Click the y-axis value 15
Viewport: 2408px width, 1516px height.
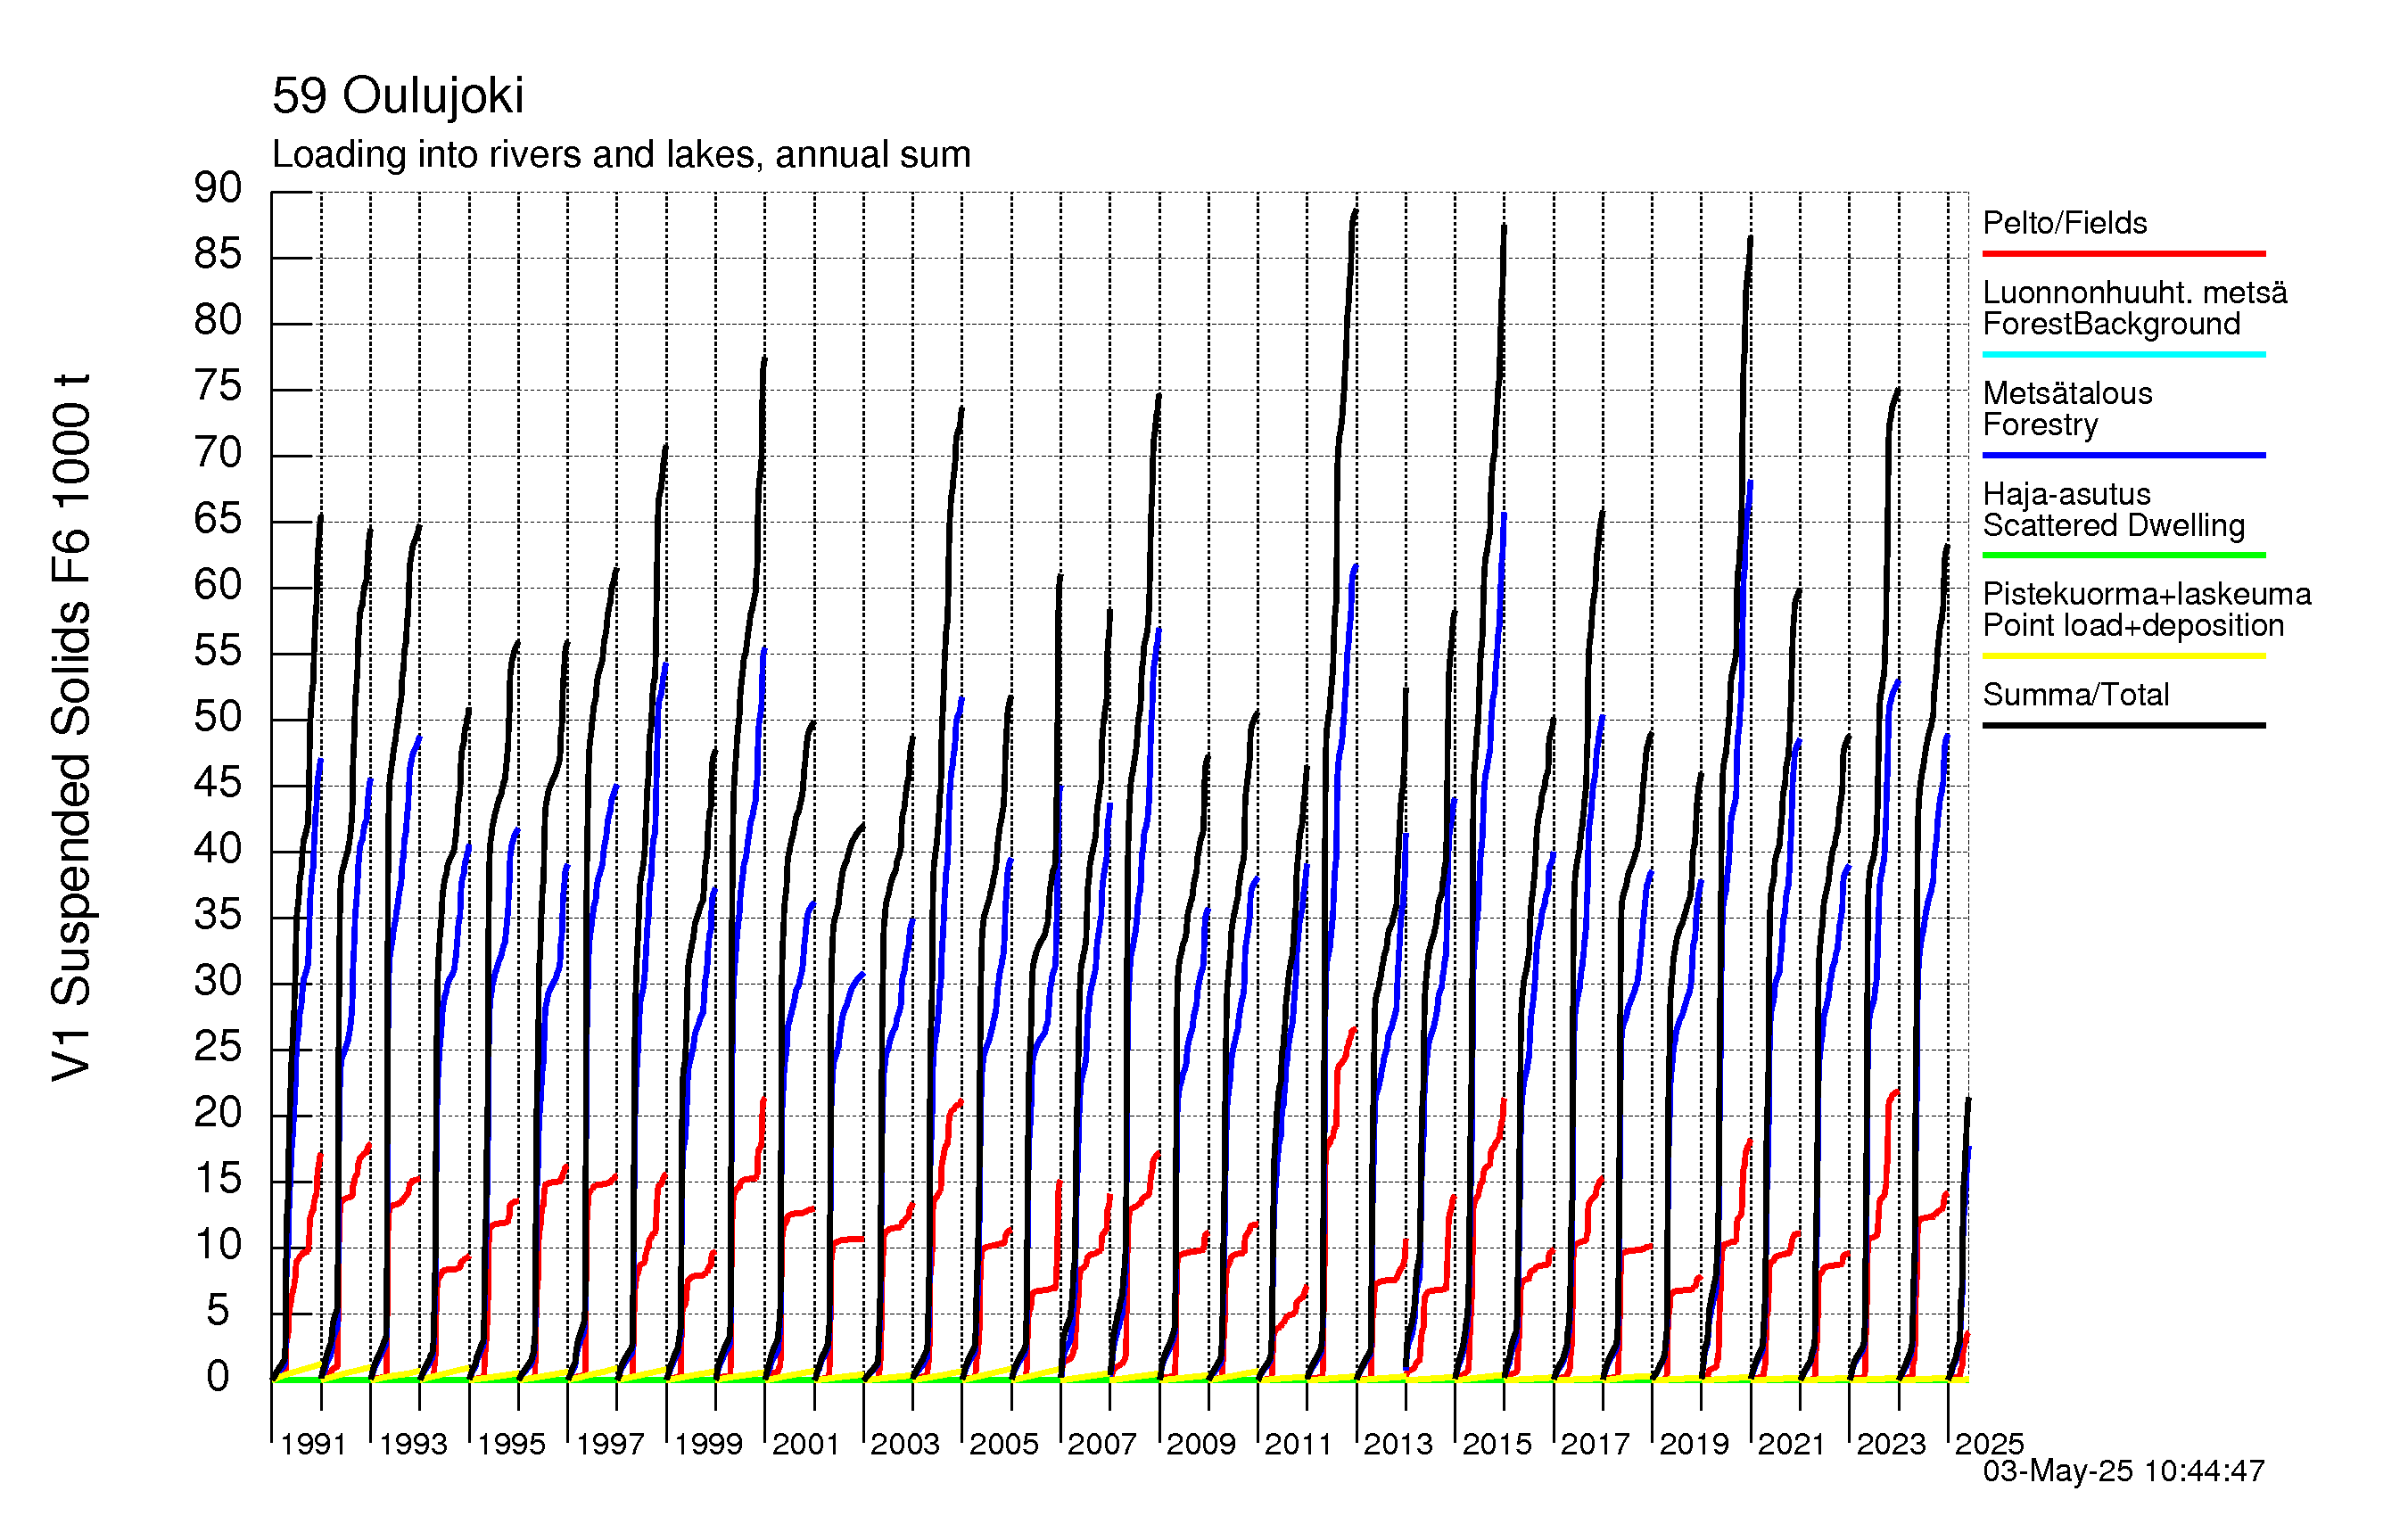tap(218, 1179)
